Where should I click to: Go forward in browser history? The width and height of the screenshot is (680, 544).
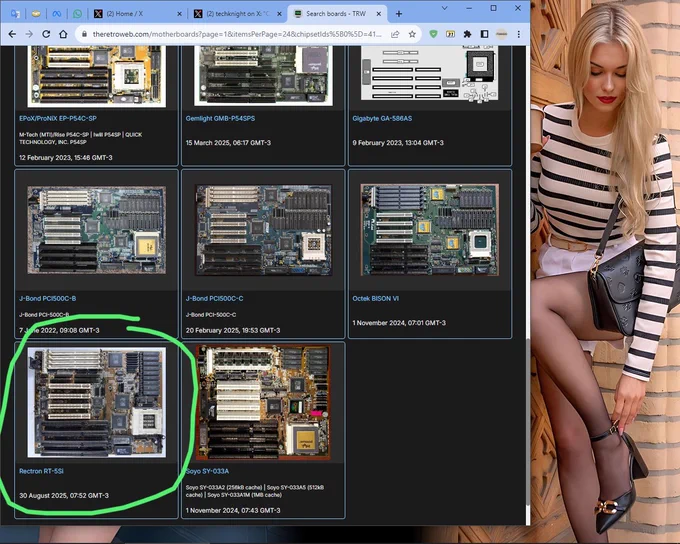click(29, 34)
